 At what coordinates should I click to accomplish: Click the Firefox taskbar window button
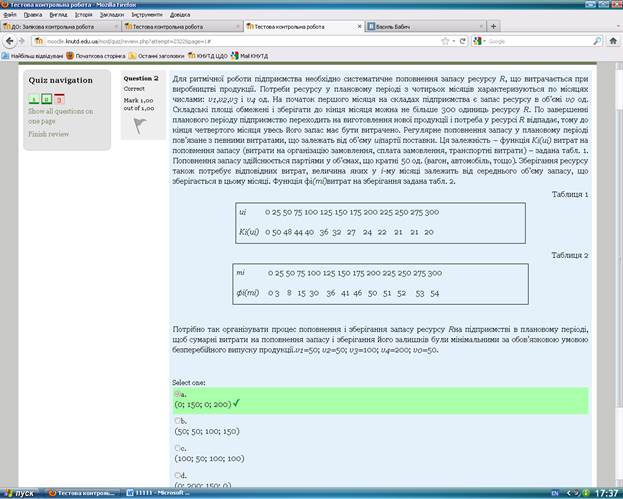click(83, 493)
